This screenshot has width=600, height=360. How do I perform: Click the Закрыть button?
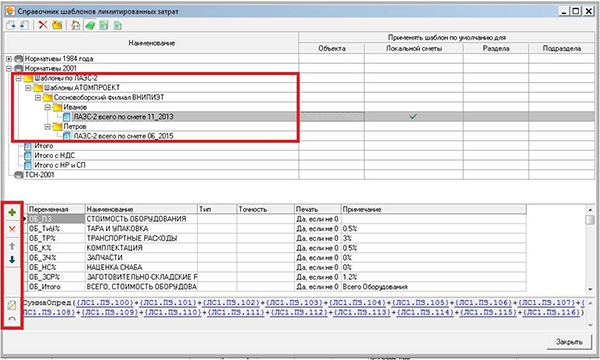569,342
